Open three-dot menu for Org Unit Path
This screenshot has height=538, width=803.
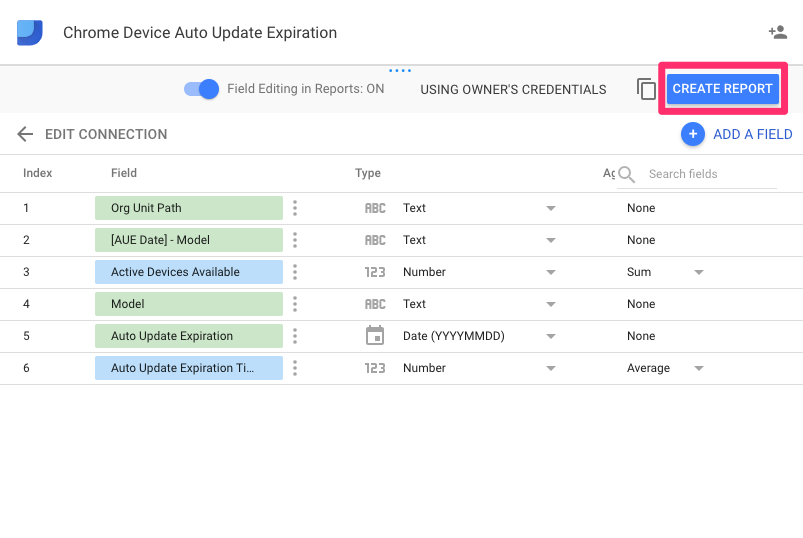click(x=295, y=208)
